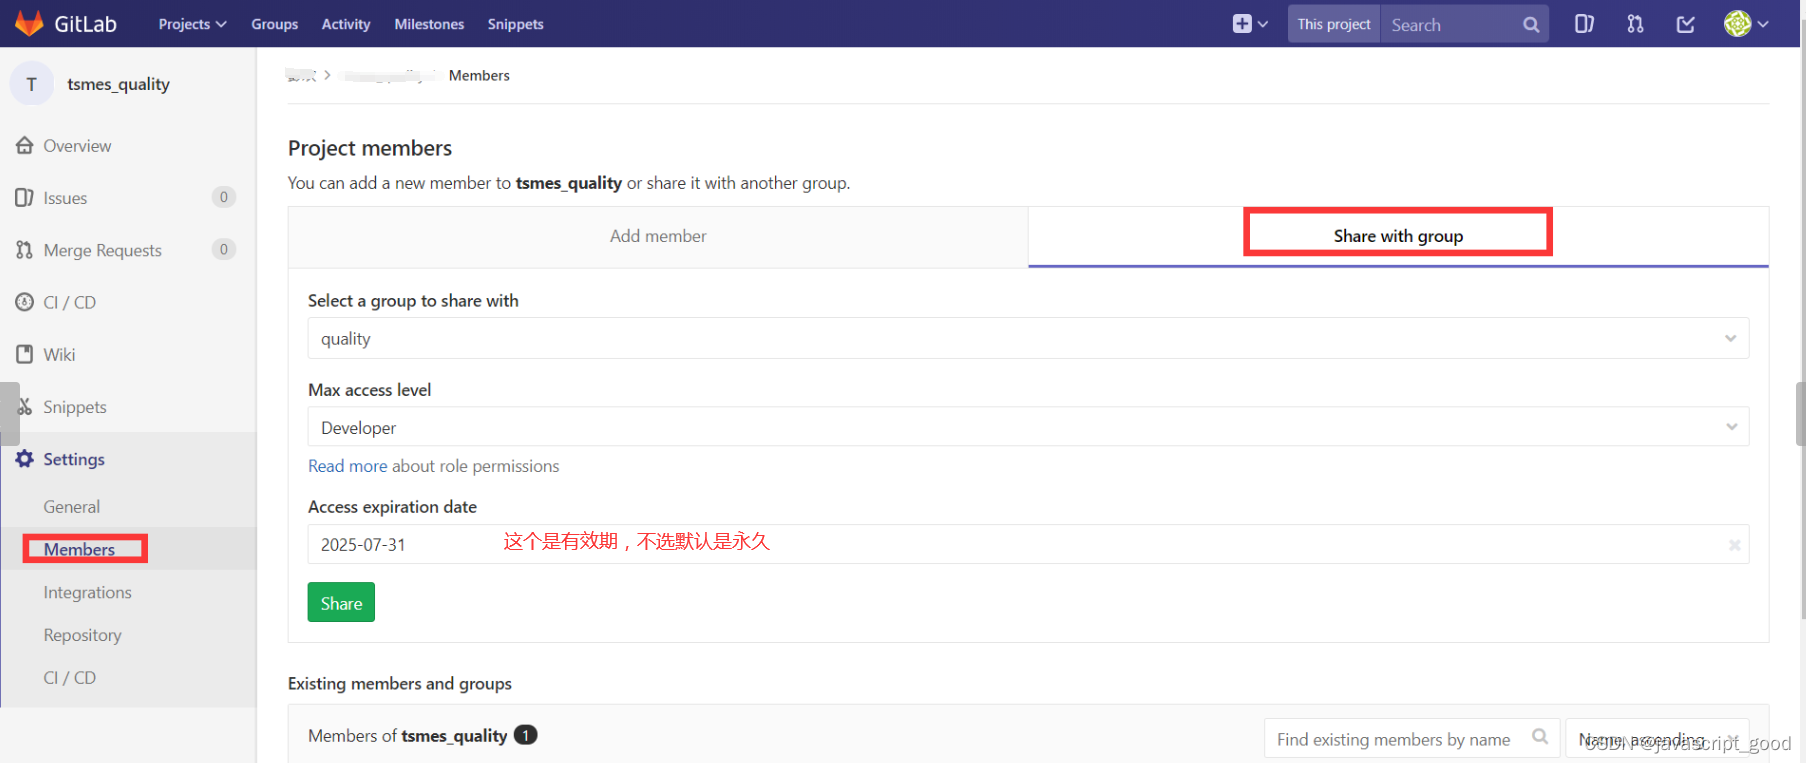Open Groups in top navigation
The image size is (1806, 763).
pyautogui.click(x=275, y=24)
